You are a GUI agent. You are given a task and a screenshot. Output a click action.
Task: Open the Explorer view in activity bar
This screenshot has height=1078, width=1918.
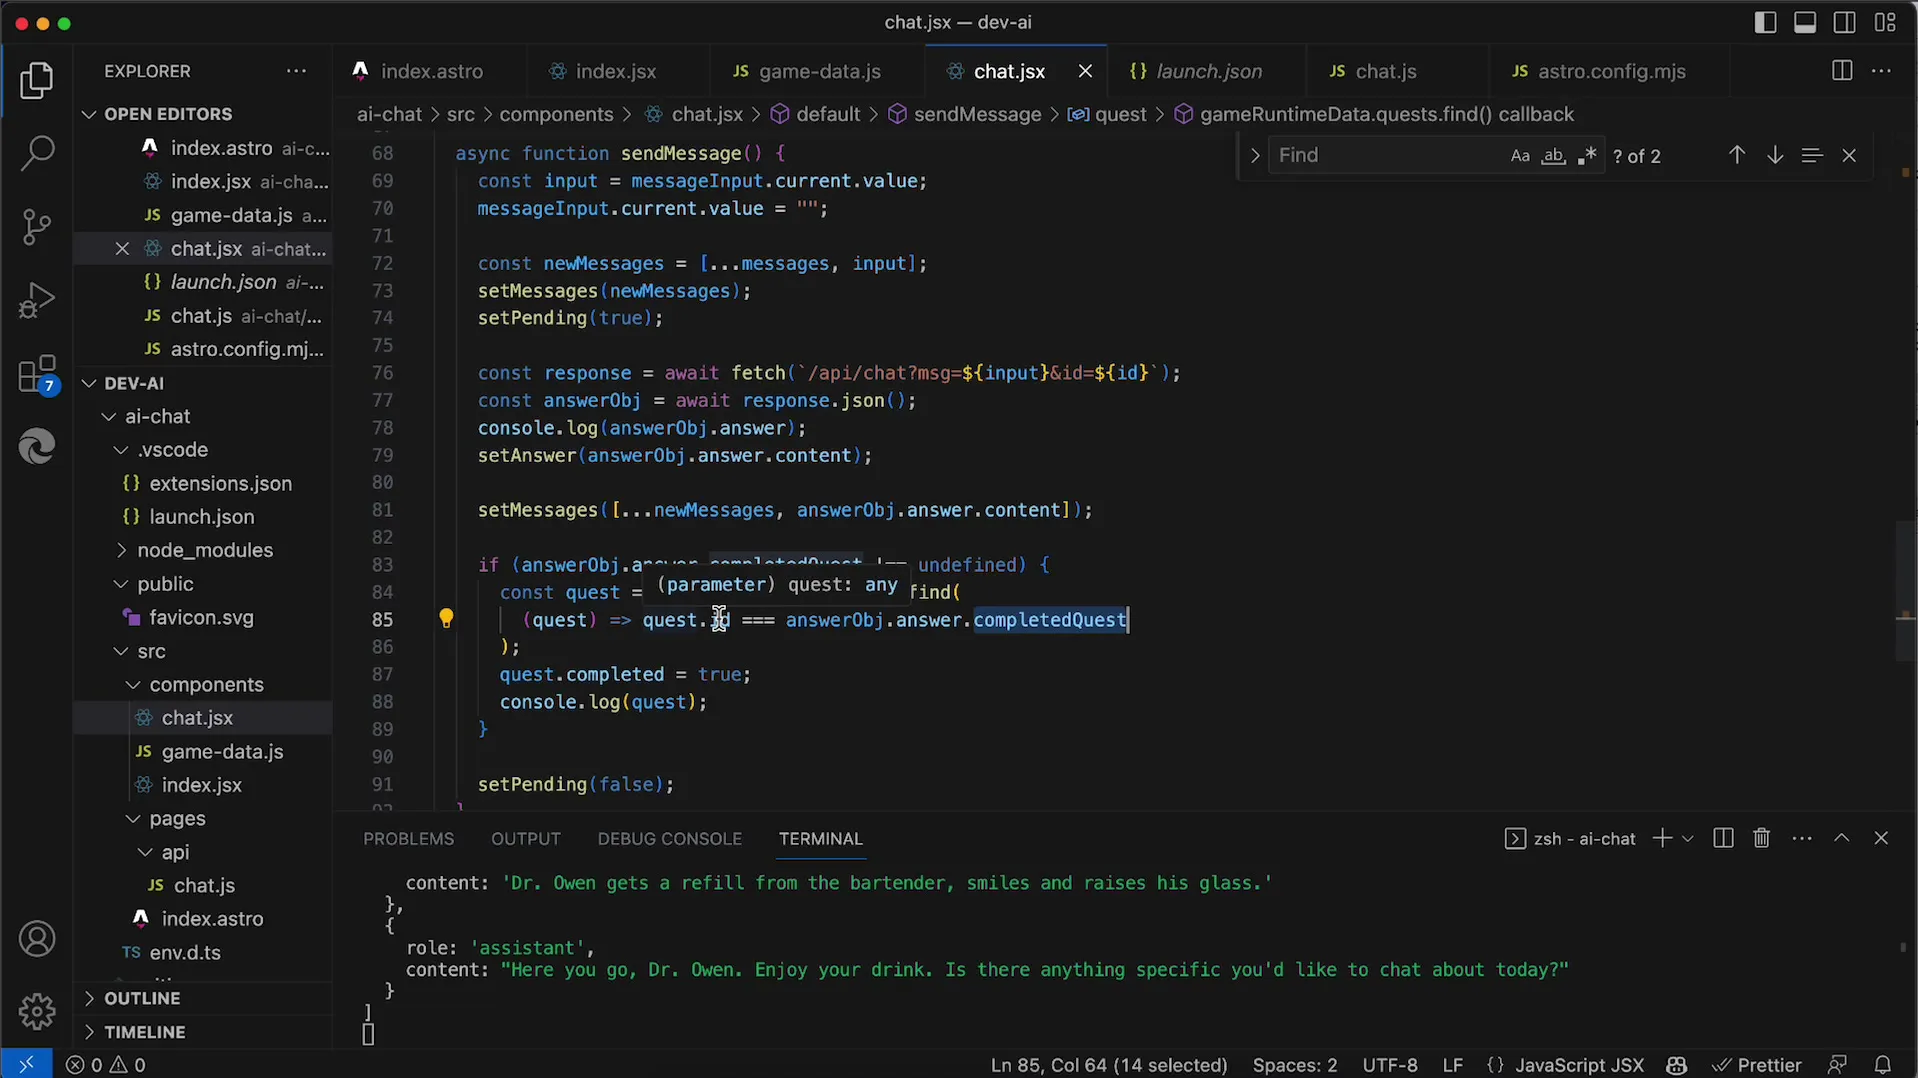[37, 81]
